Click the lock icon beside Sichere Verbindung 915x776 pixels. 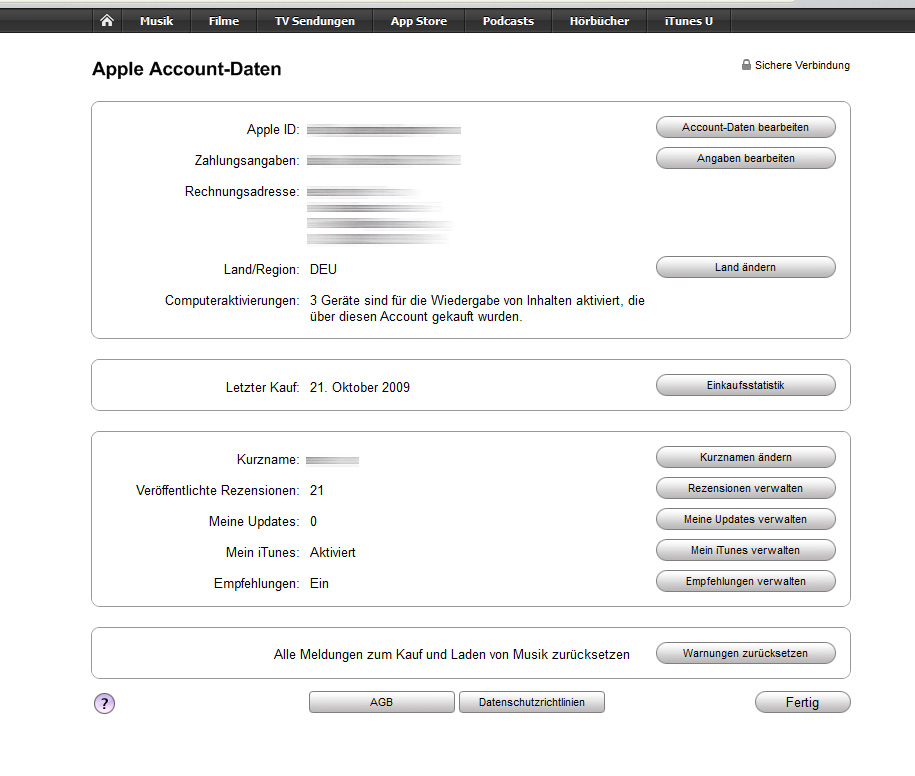coord(746,65)
